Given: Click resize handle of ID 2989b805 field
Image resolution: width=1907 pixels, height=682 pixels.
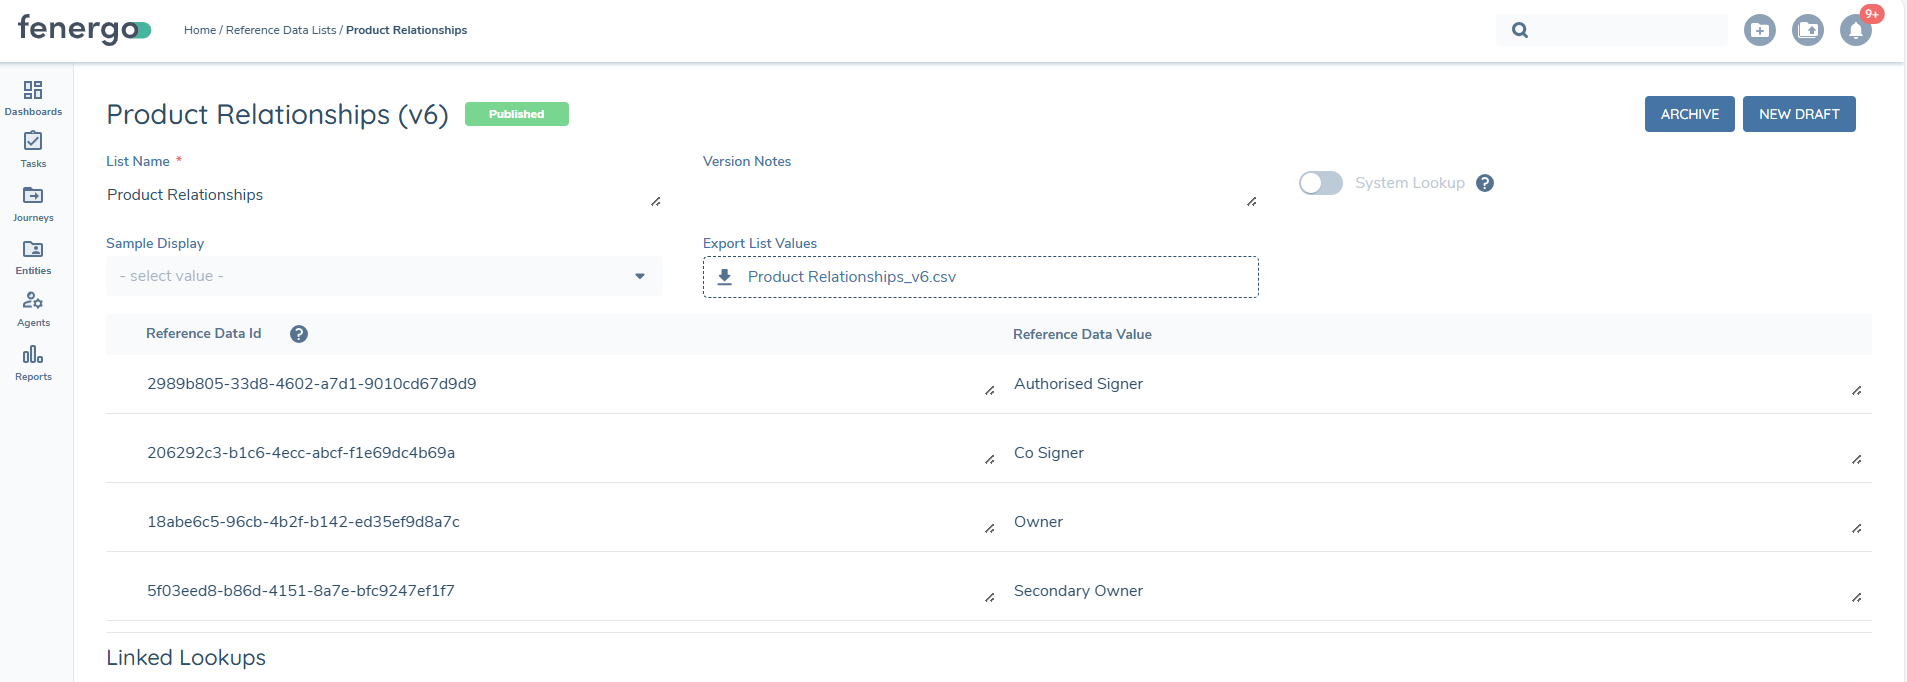Looking at the screenshot, I should coord(990,391).
